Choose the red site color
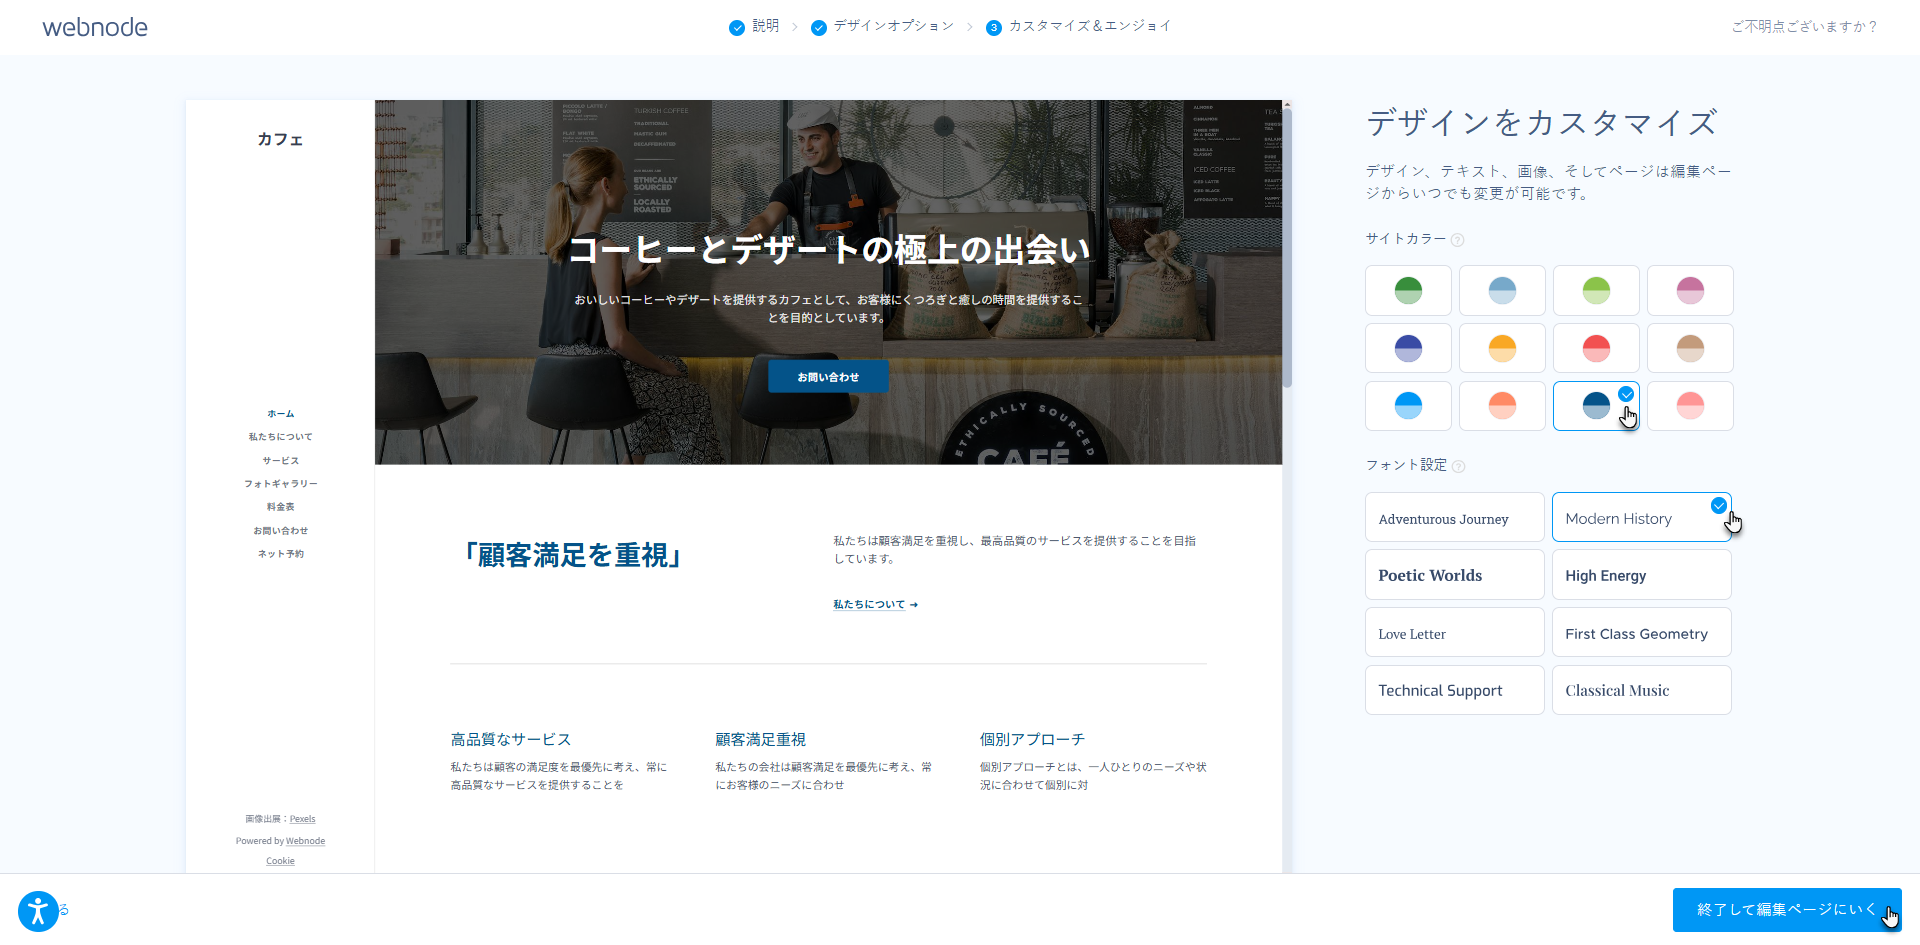 [1596, 348]
